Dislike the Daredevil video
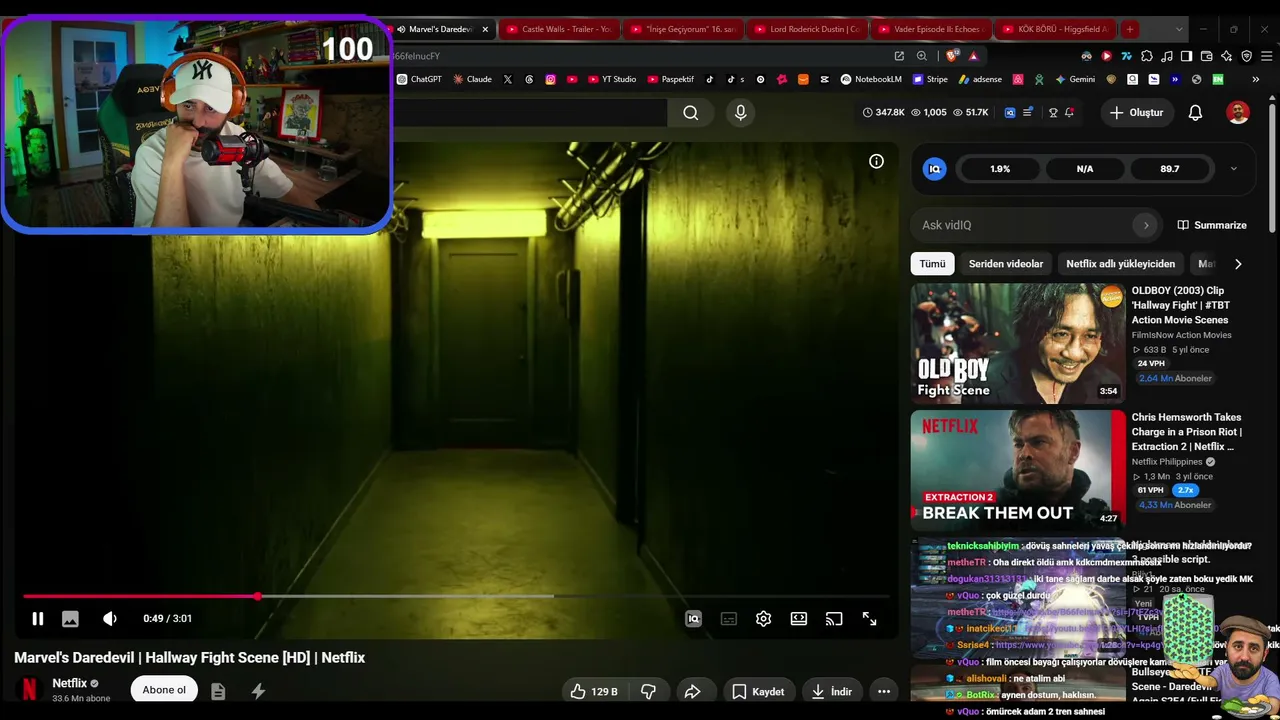1280x720 pixels. pyautogui.click(x=648, y=691)
